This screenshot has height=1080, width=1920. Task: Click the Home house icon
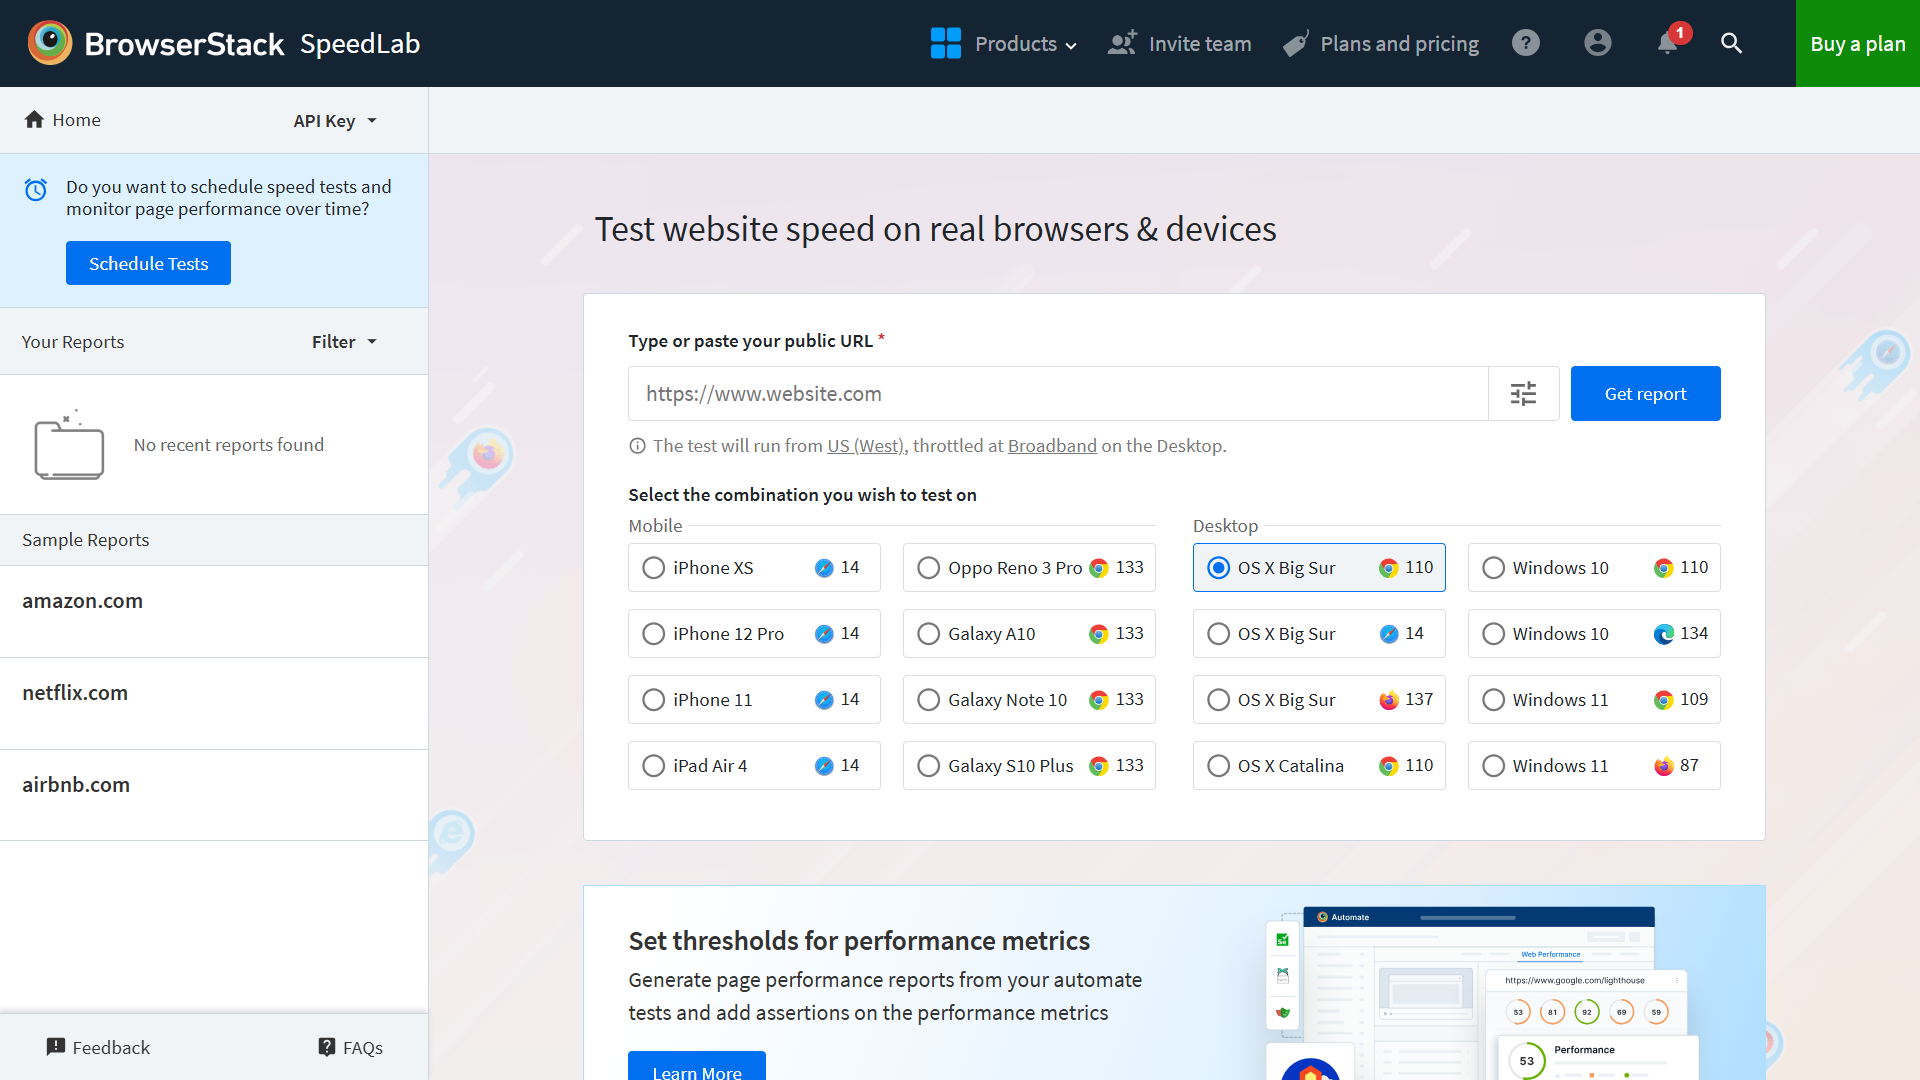[x=34, y=119]
